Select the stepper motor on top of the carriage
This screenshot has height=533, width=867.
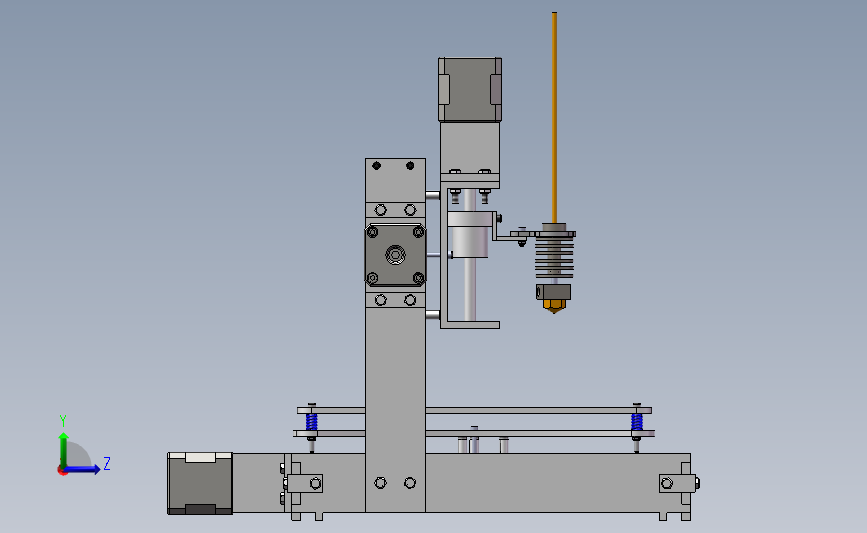pyautogui.click(x=470, y=89)
